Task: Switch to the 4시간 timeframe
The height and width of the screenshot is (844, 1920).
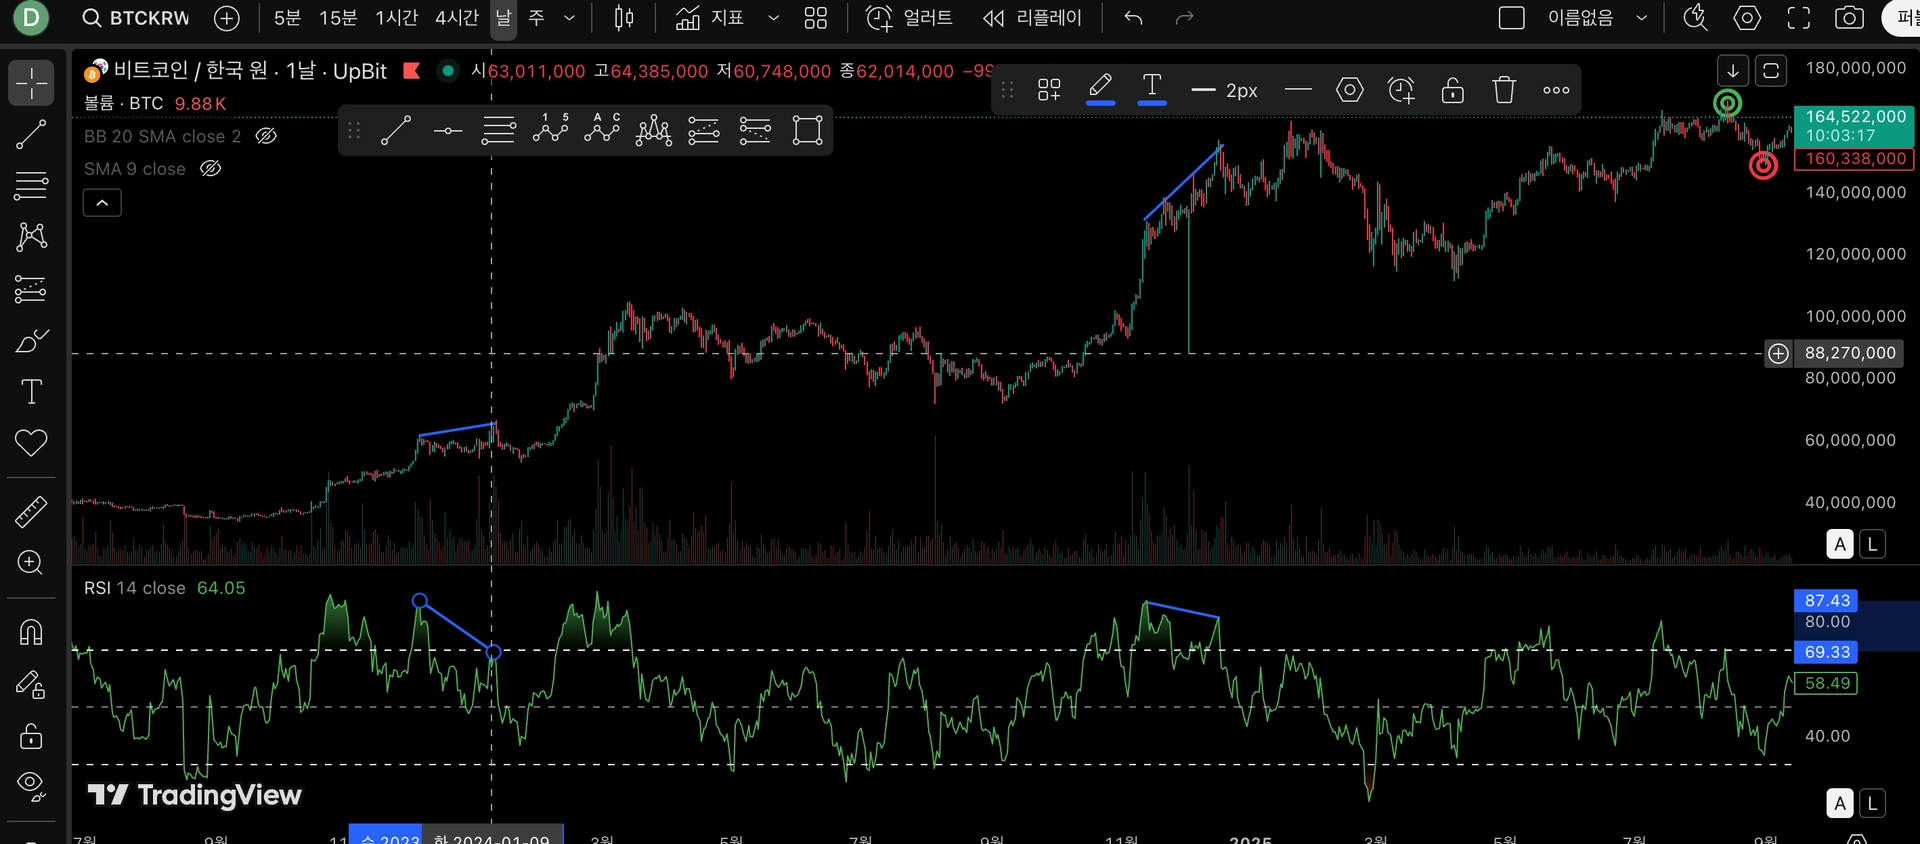Action: pos(457,18)
